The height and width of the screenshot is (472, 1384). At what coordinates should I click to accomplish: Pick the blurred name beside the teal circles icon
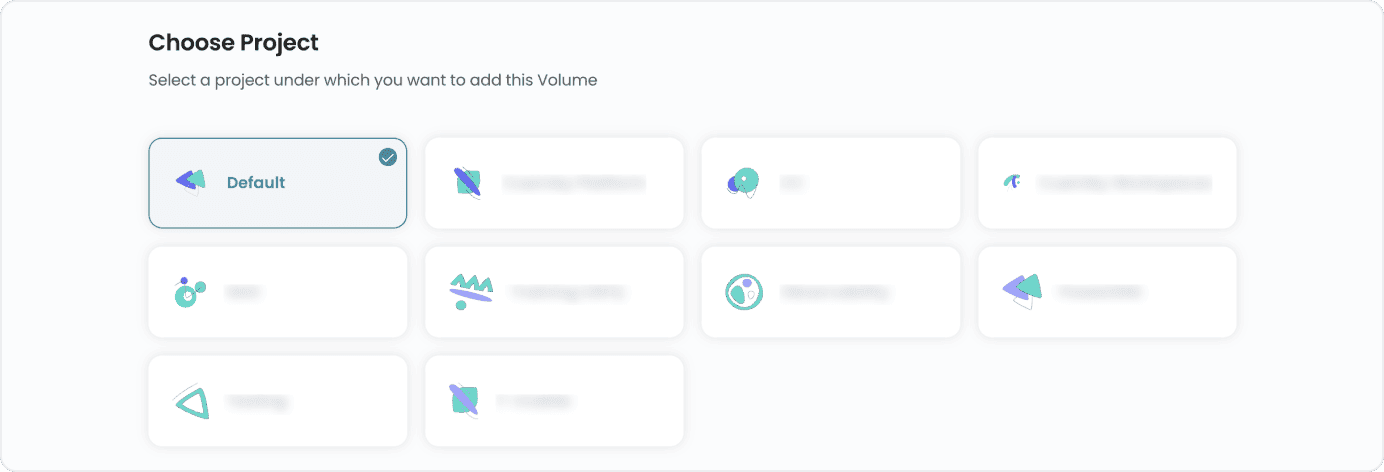click(x=243, y=293)
